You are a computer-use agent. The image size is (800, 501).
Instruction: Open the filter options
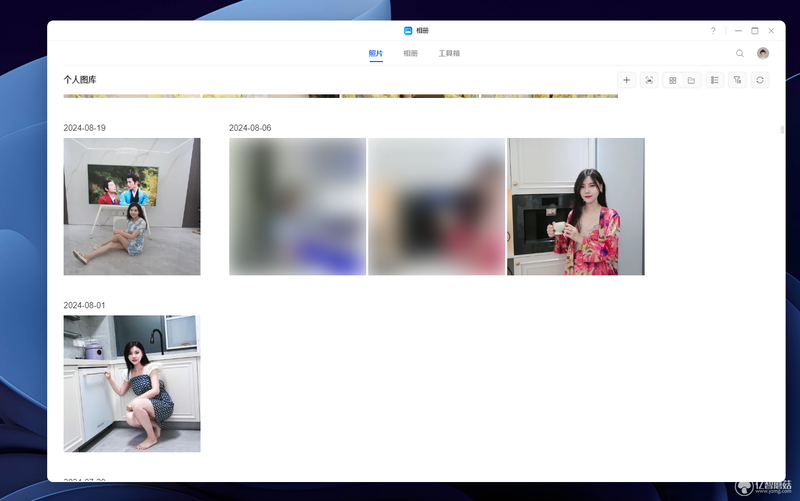[x=737, y=80]
